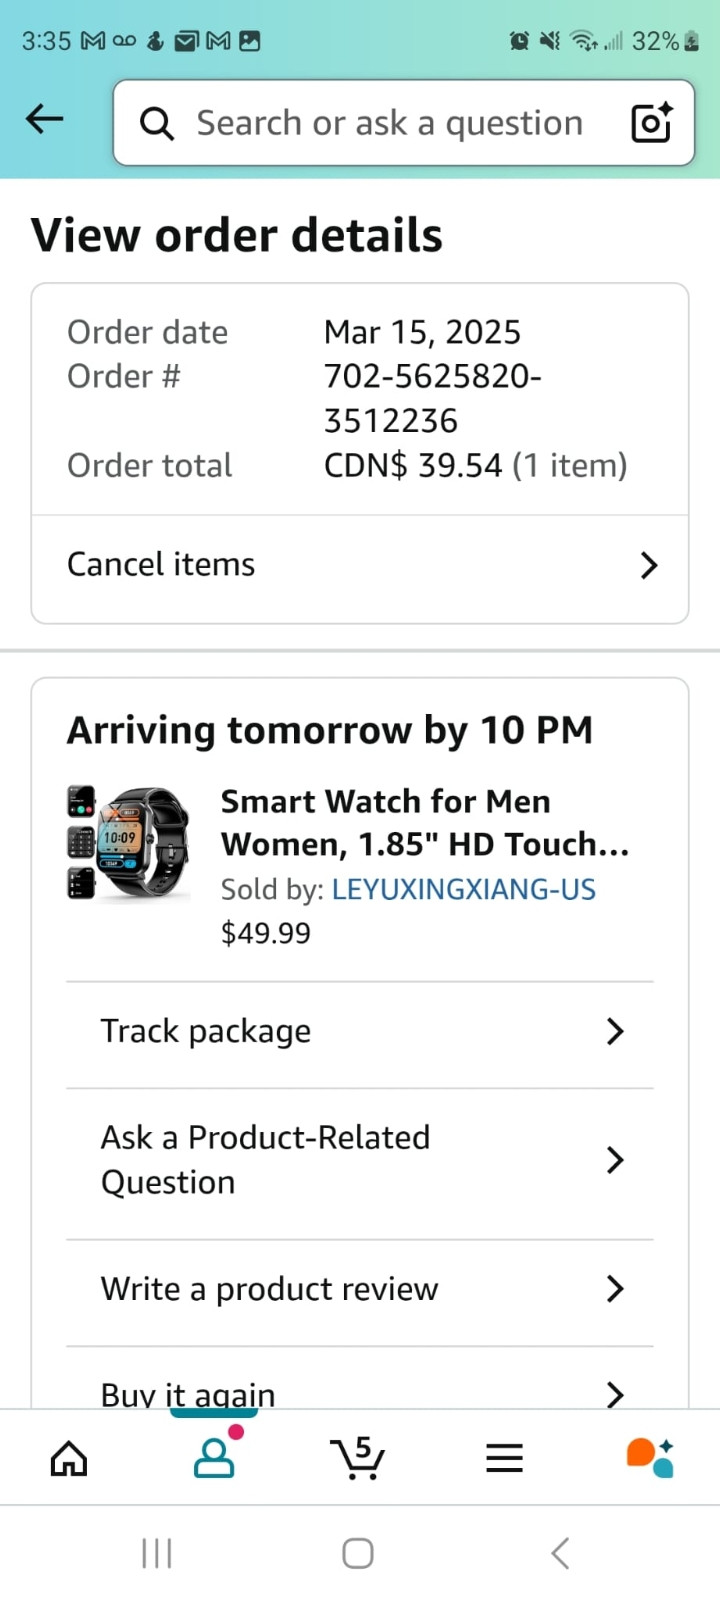This screenshot has width=720, height=1600.
Task: Expand the Cancel items chevron
Action: click(x=649, y=566)
